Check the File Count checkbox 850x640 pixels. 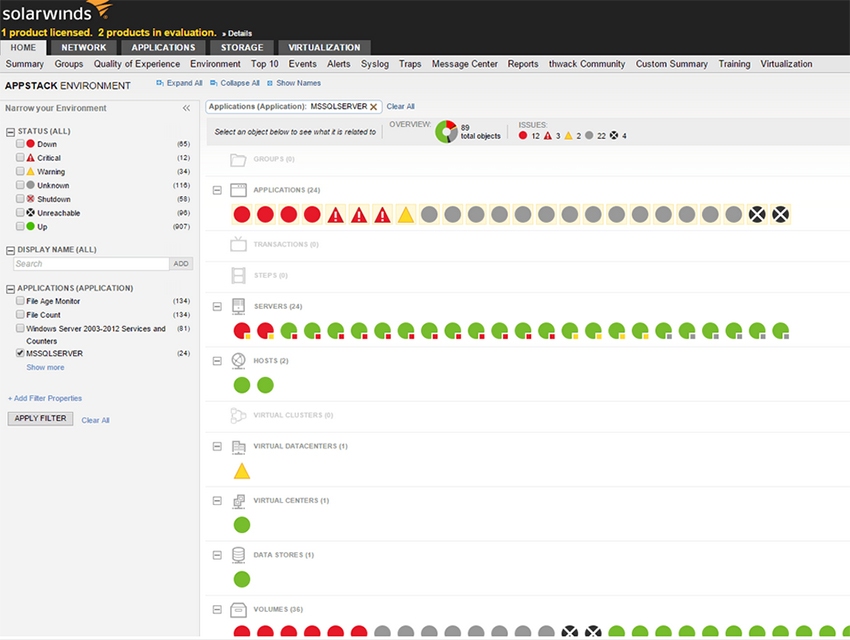click(x=20, y=314)
